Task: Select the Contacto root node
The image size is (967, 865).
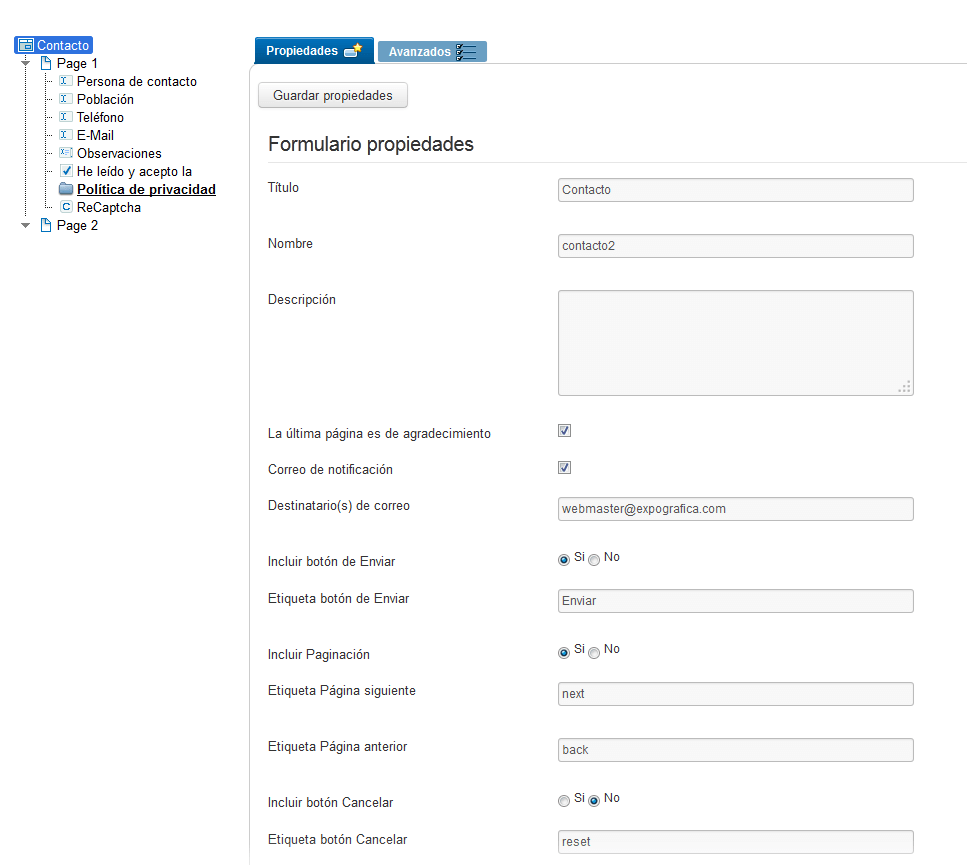Action: point(54,45)
